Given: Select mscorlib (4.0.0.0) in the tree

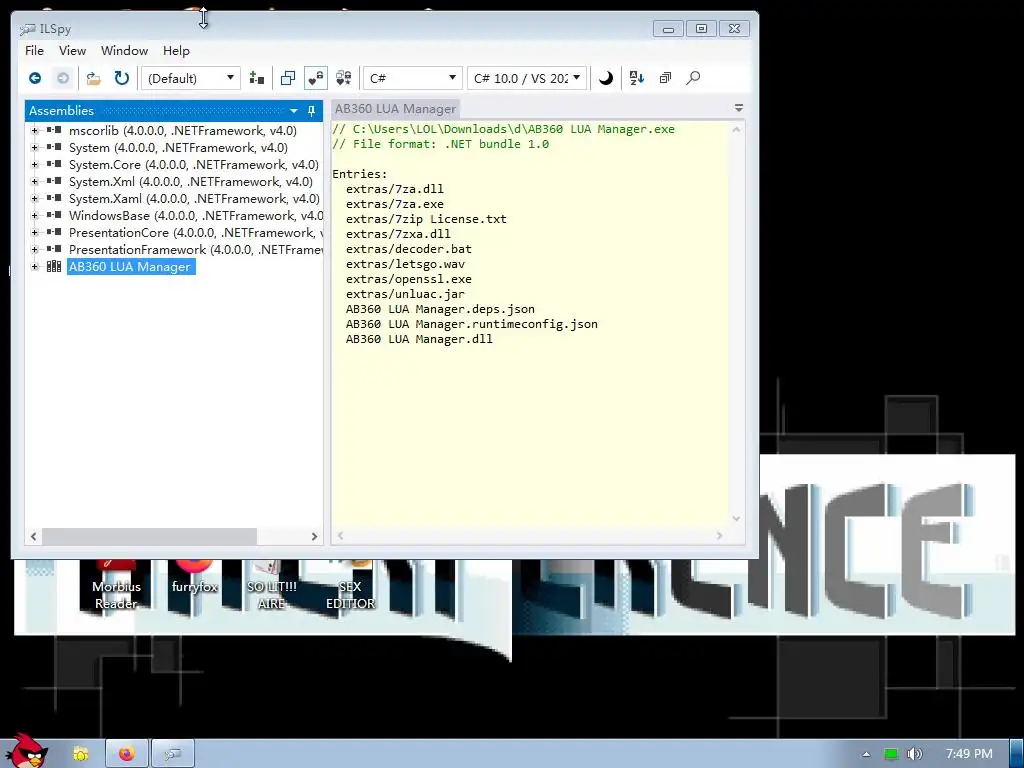Looking at the screenshot, I should coord(182,131).
